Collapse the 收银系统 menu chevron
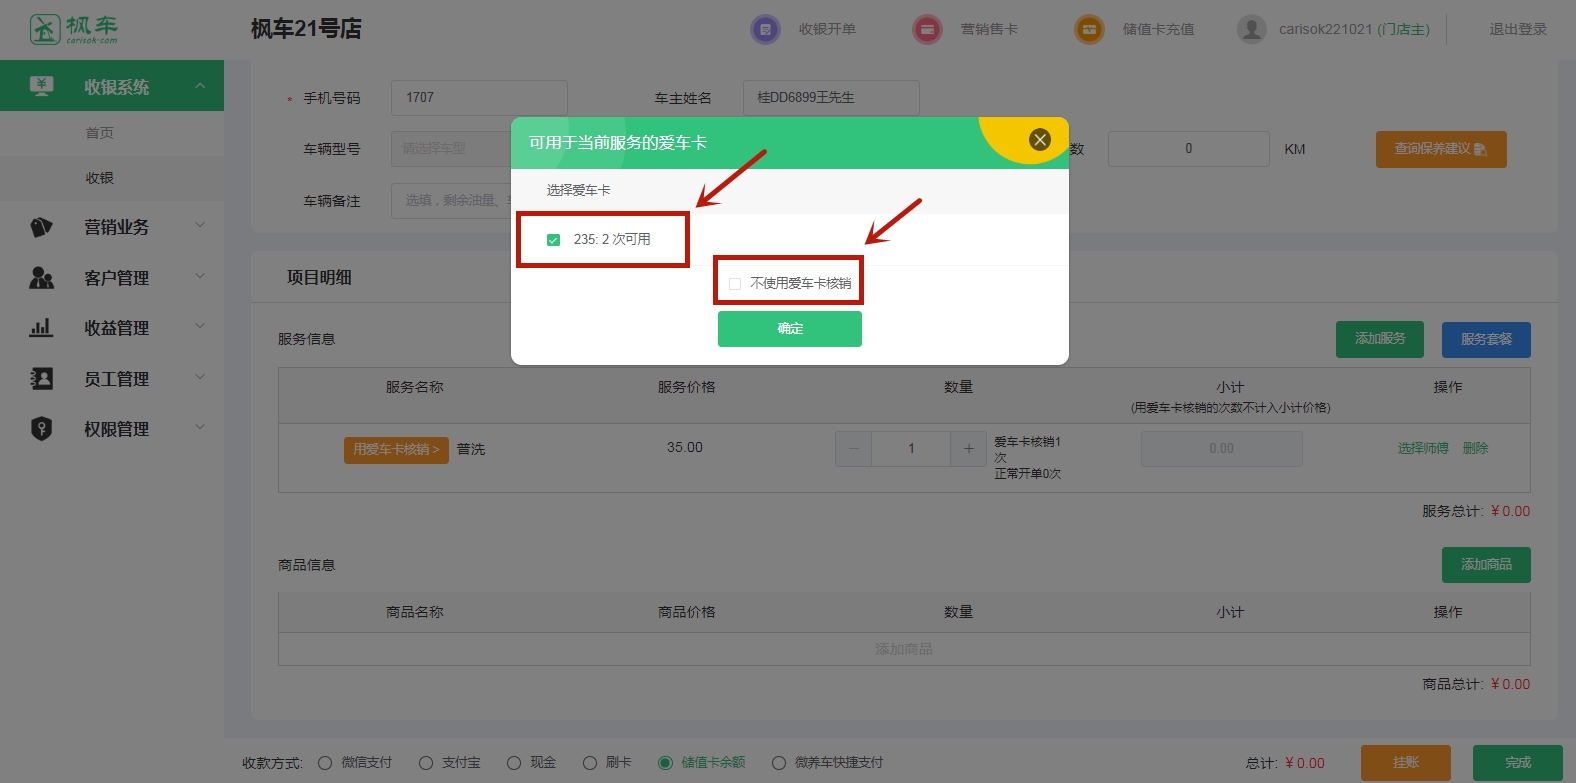 point(200,86)
